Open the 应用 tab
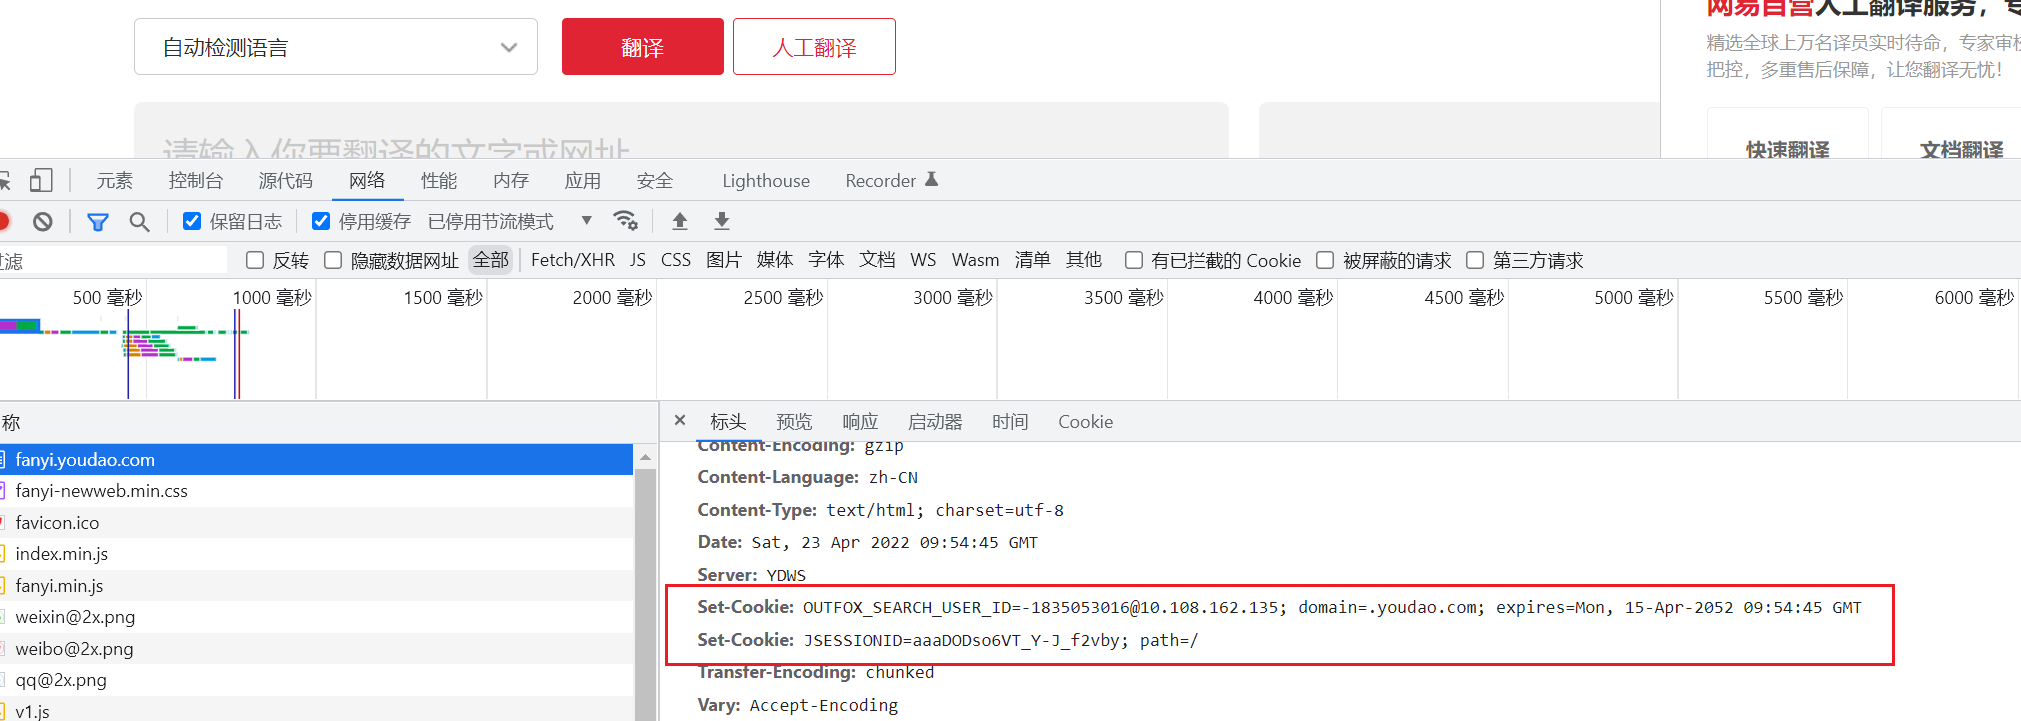The image size is (2021, 721). coord(583,180)
